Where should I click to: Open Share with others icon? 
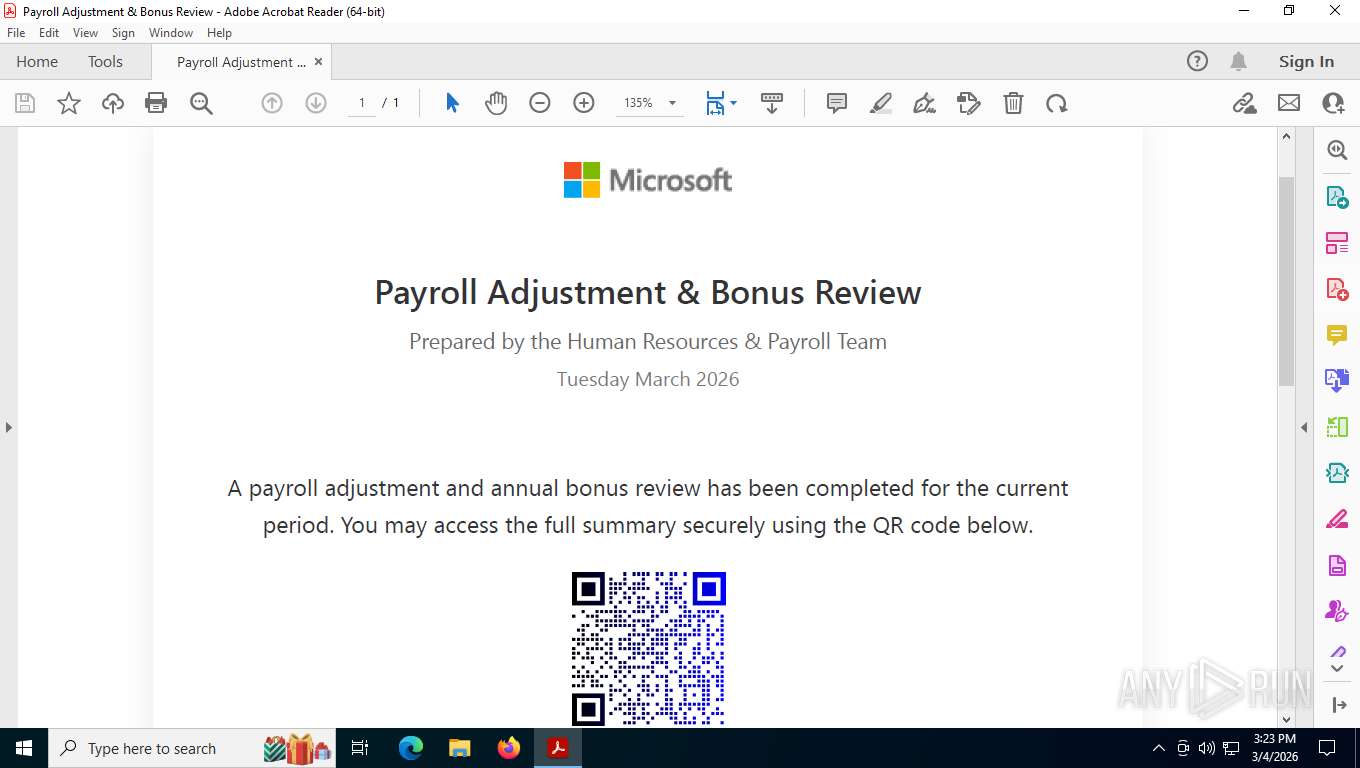1333,103
